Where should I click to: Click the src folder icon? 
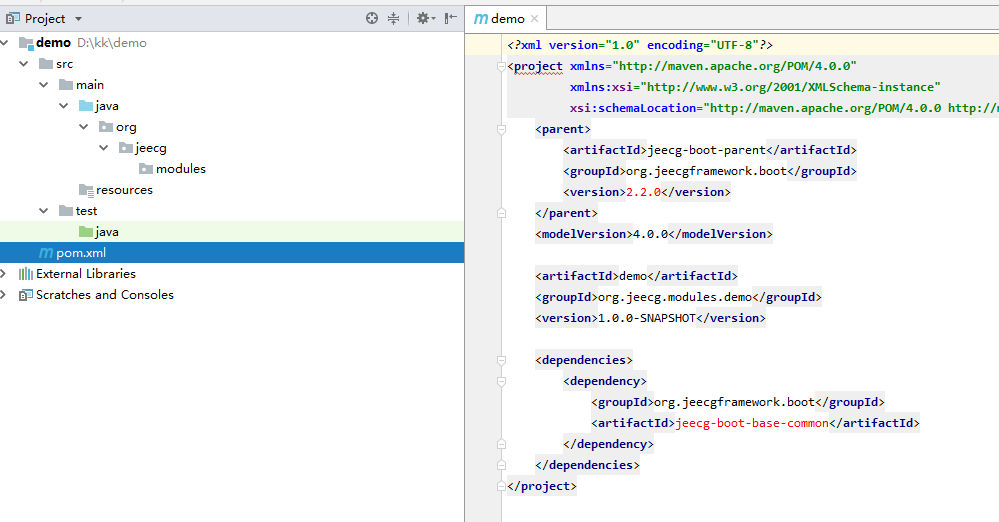pos(46,64)
